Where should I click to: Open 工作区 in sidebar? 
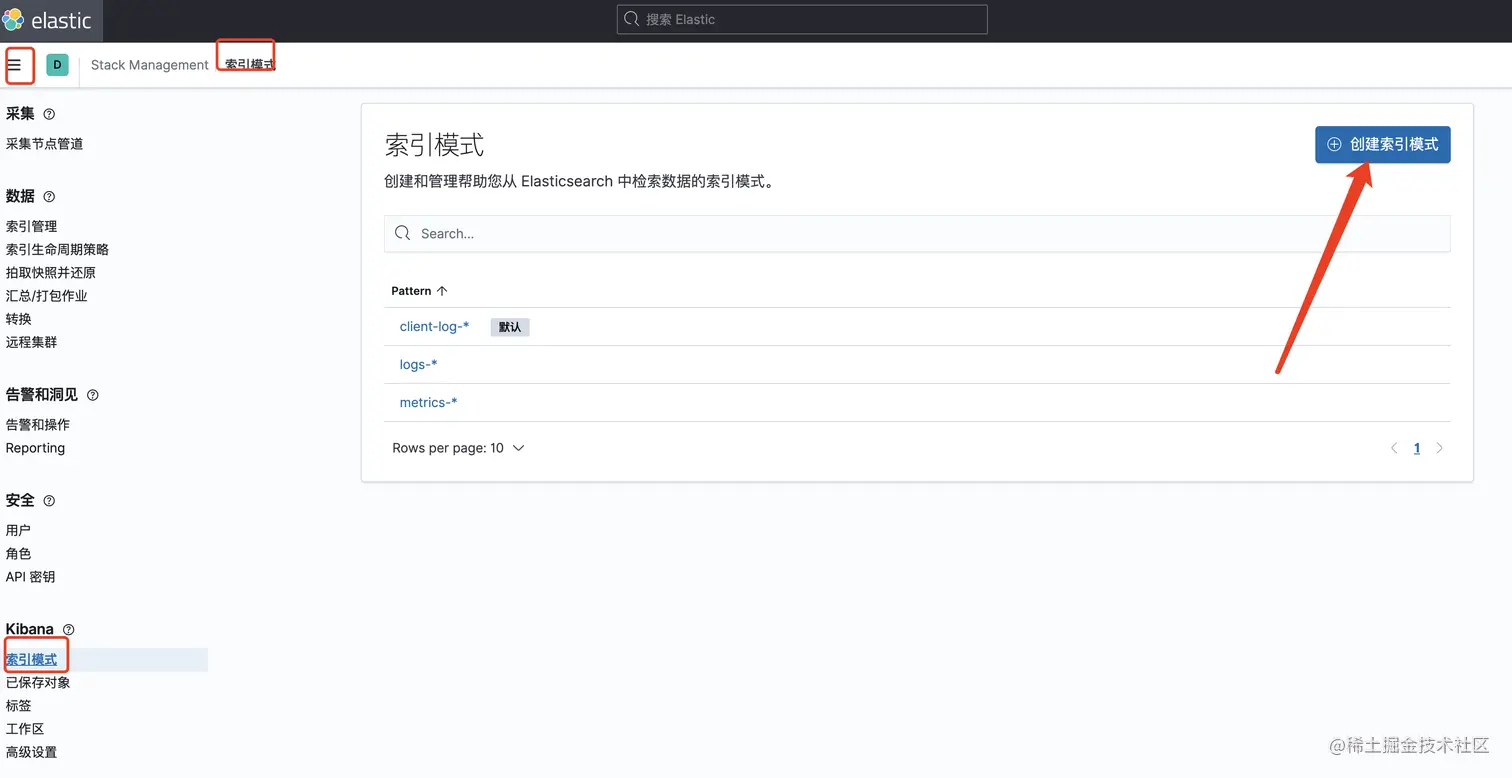24,729
